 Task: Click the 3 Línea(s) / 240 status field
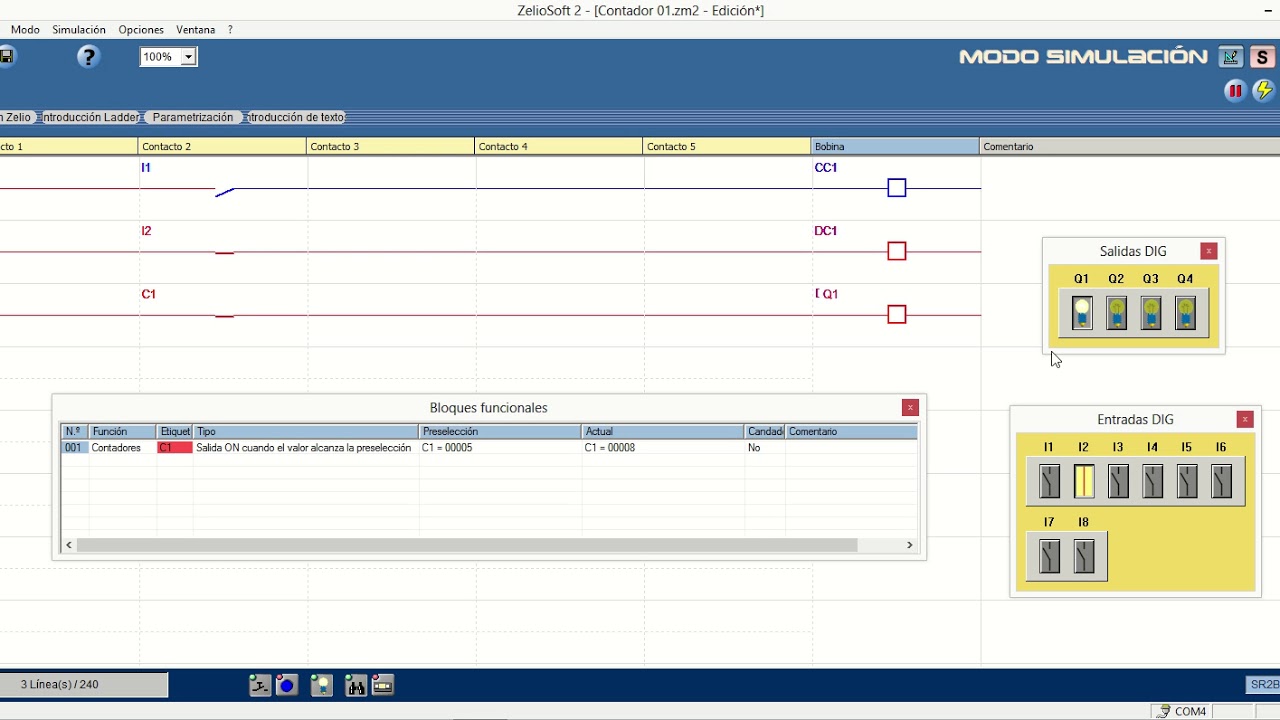(84, 685)
